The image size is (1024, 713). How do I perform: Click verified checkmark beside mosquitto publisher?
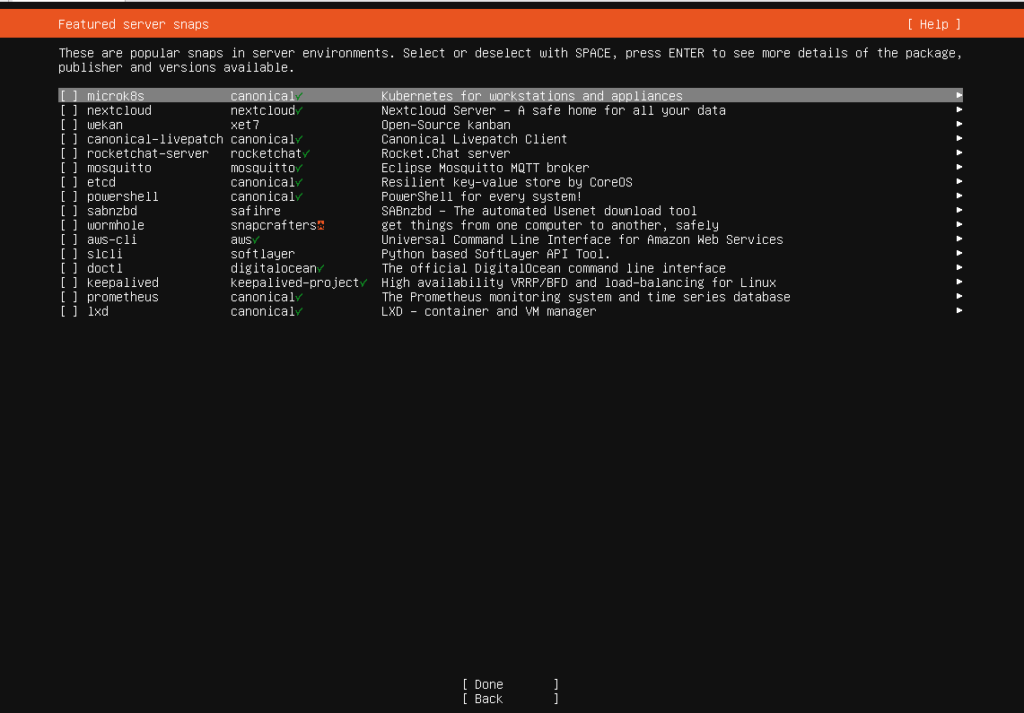coord(299,168)
